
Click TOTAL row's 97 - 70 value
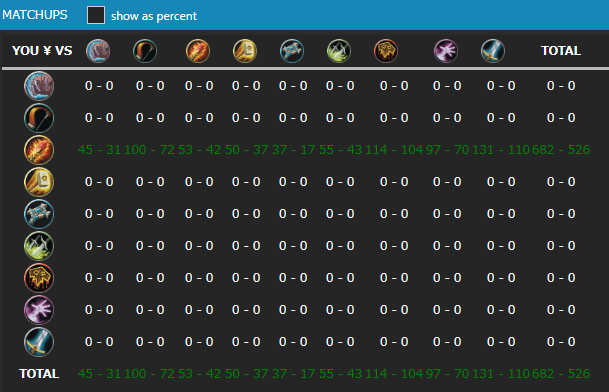coord(447,374)
